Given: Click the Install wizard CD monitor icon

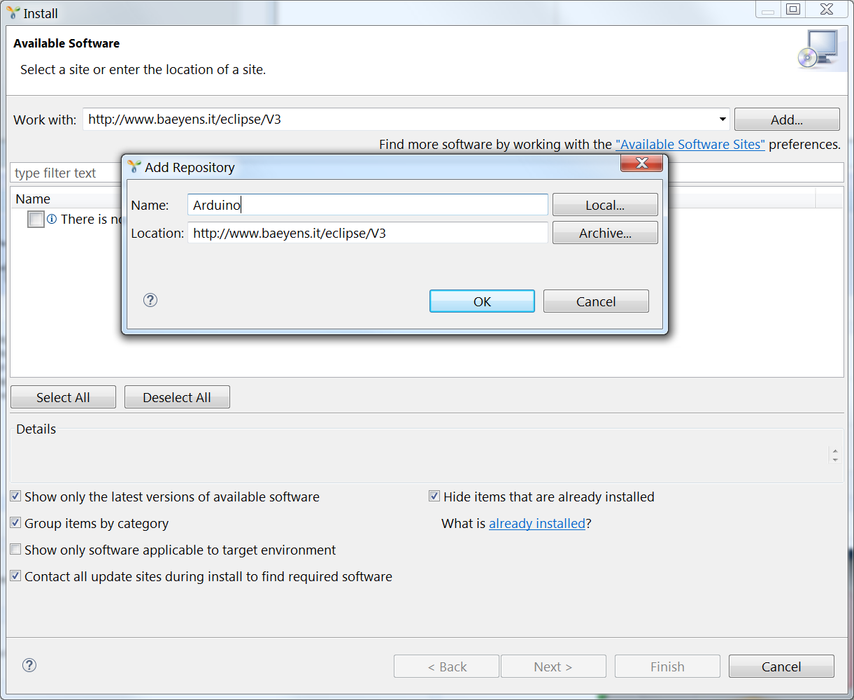Looking at the screenshot, I should (819, 49).
